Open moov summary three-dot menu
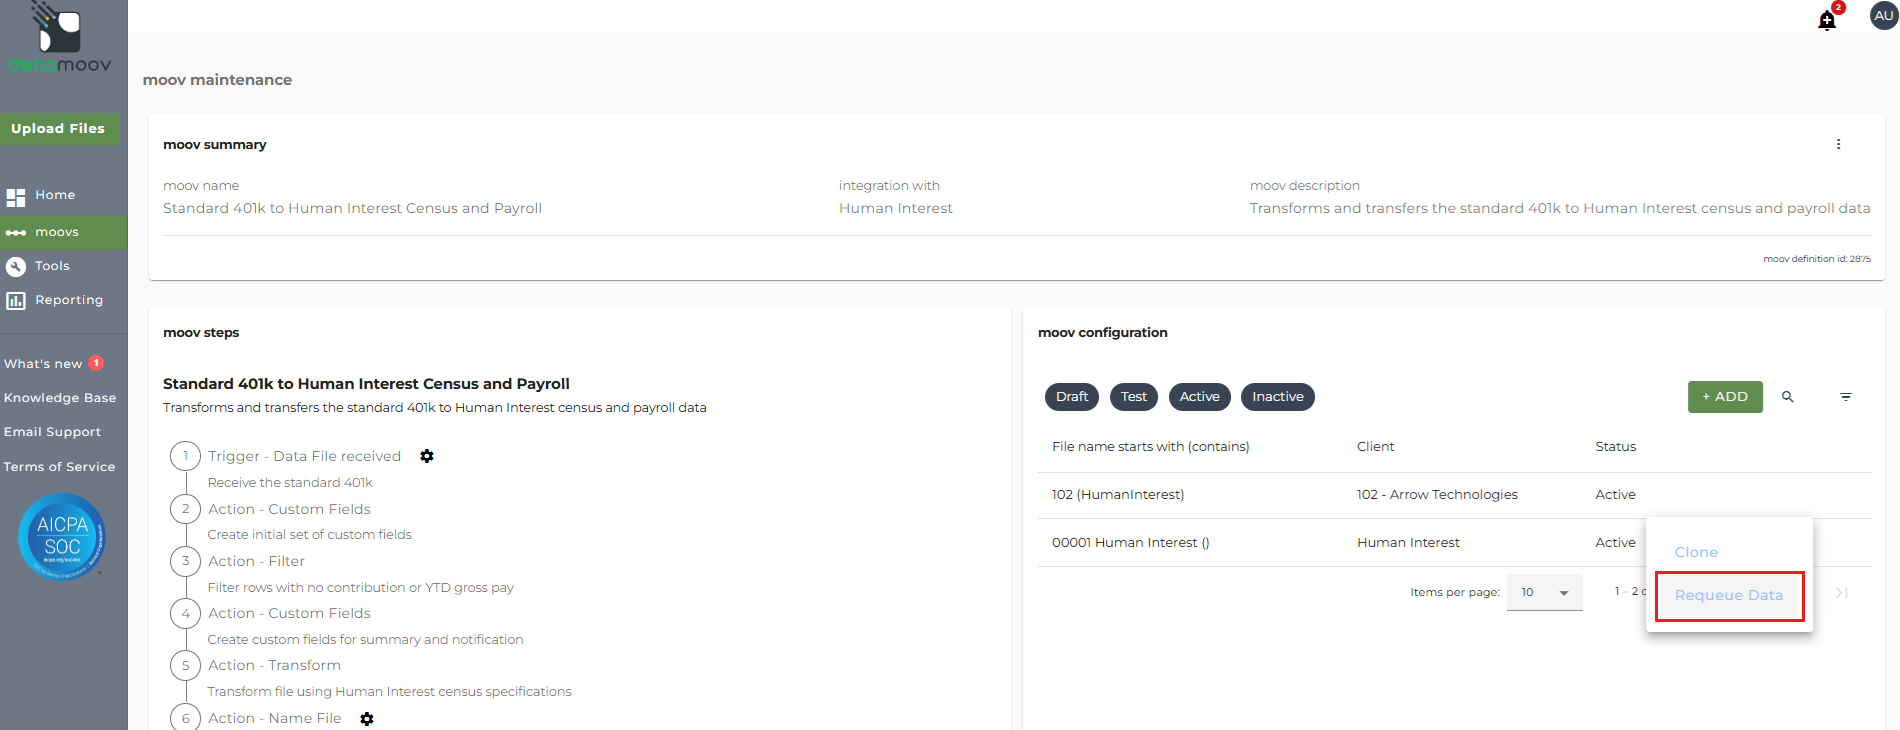 click(1838, 144)
